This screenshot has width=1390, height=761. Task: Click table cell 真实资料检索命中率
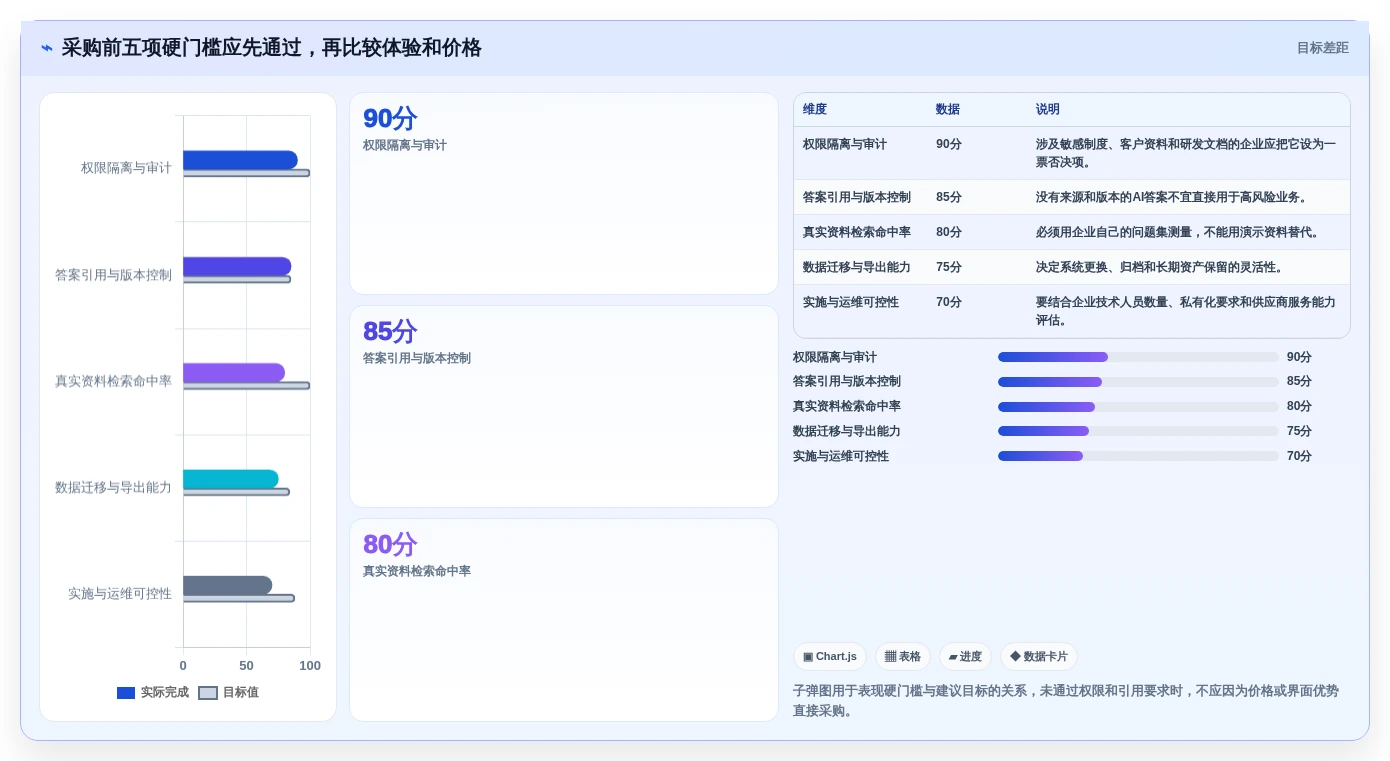pyautogui.click(x=857, y=232)
